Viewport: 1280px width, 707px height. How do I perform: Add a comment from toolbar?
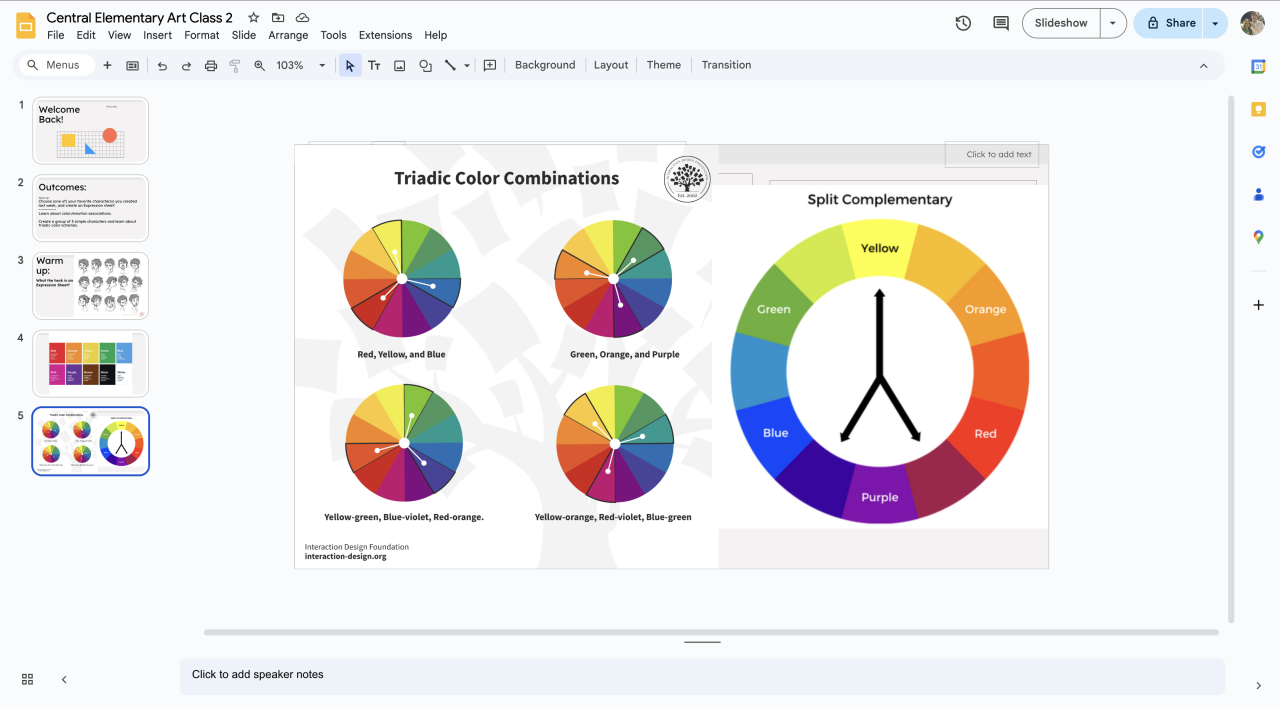490,65
